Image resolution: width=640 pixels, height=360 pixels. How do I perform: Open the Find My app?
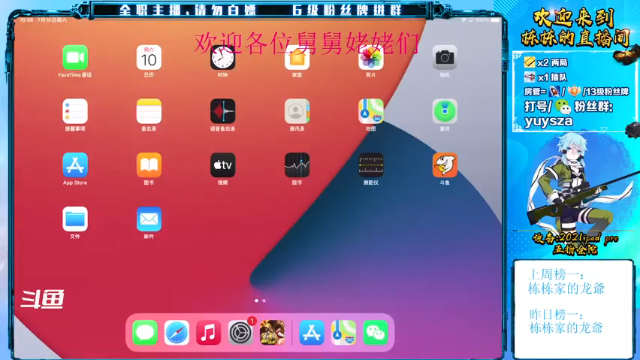[445, 111]
